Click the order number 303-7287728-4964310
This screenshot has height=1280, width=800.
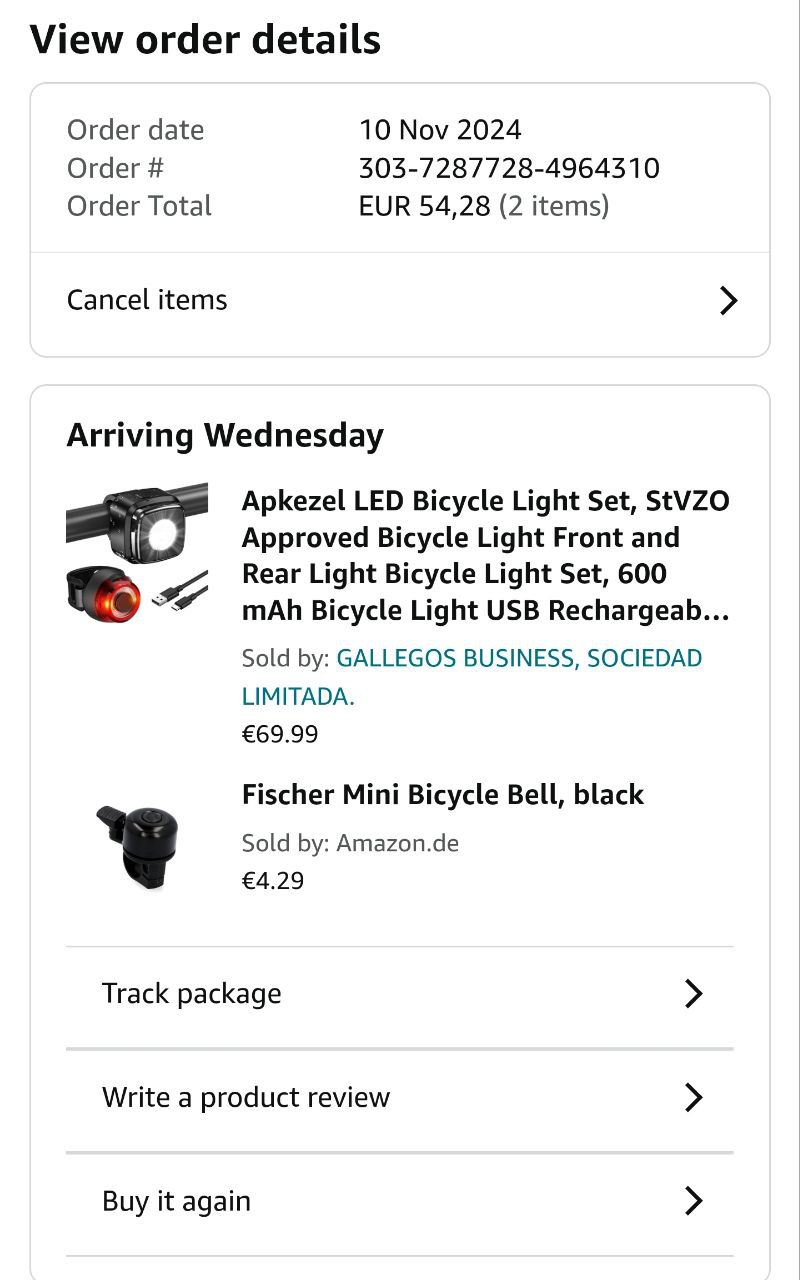click(509, 168)
